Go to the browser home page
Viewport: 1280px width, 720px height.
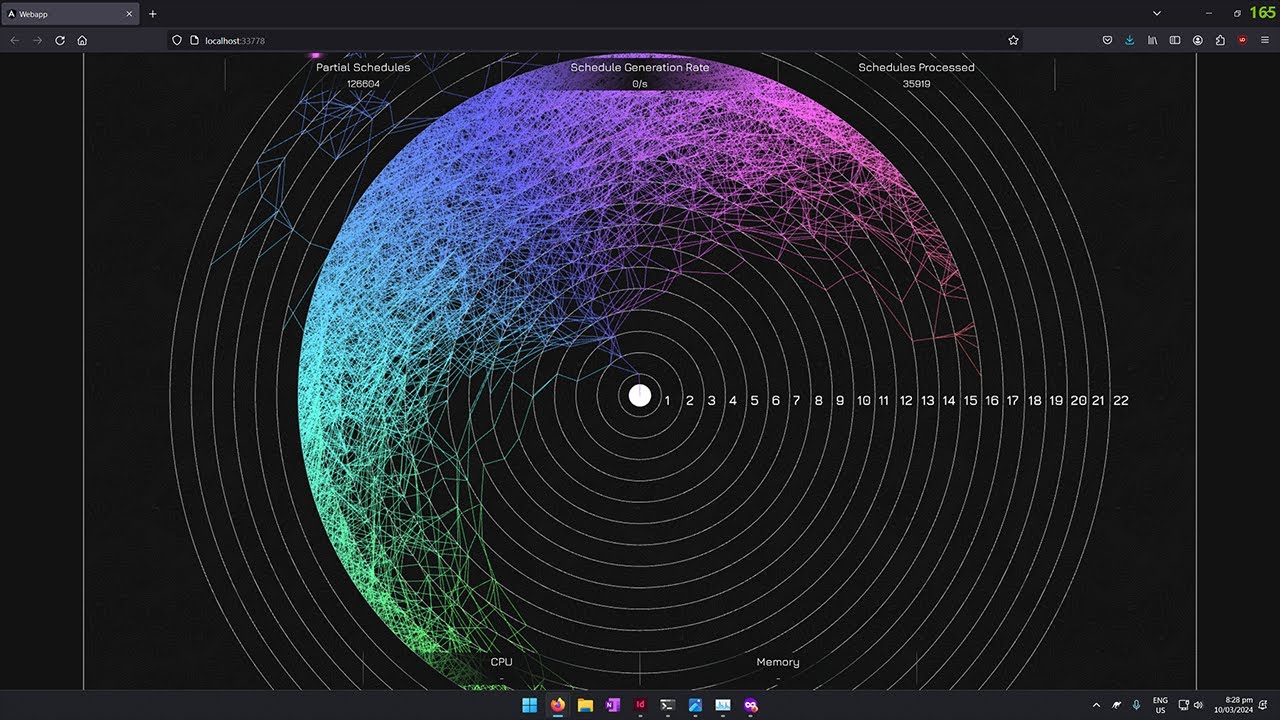coord(82,40)
